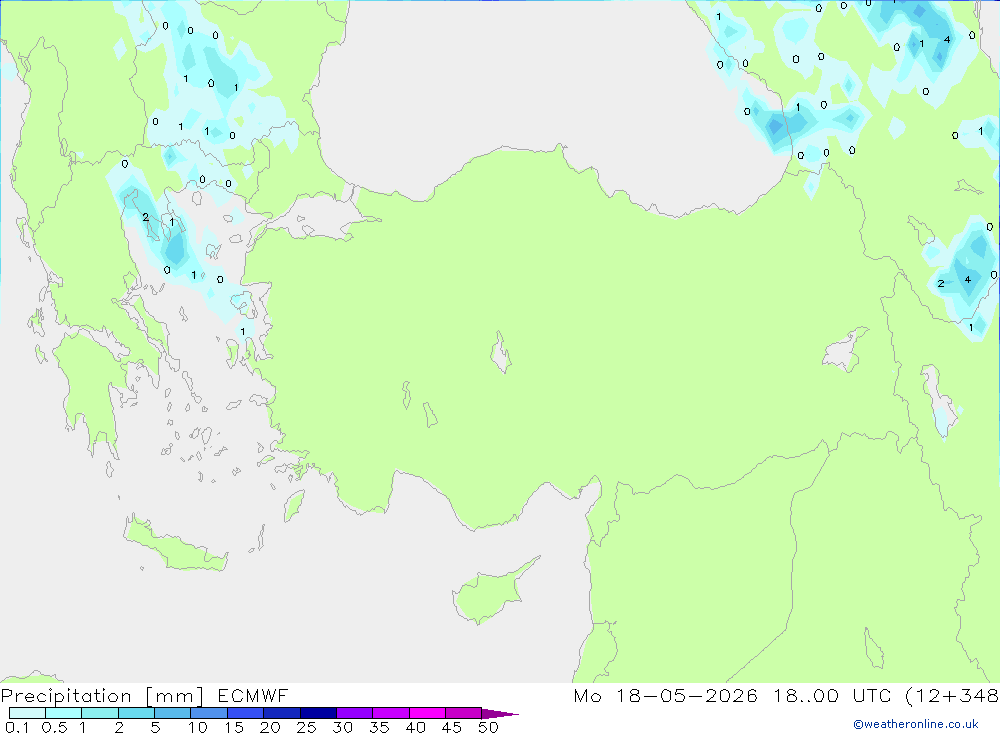Click the '40' legend scale label
This screenshot has width=1000, height=733.
415,727
